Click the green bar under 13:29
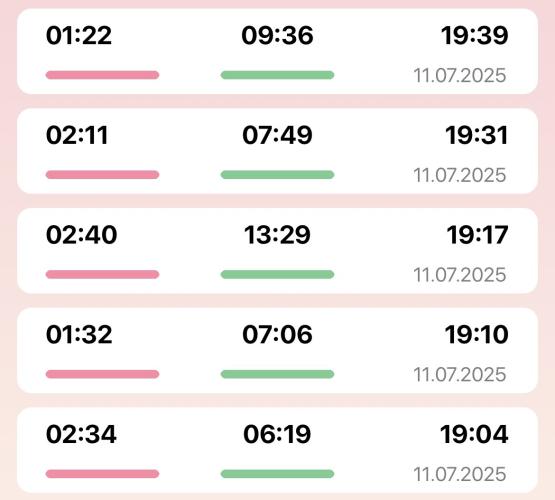The height and width of the screenshot is (500, 555). pyautogui.click(x=277, y=275)
